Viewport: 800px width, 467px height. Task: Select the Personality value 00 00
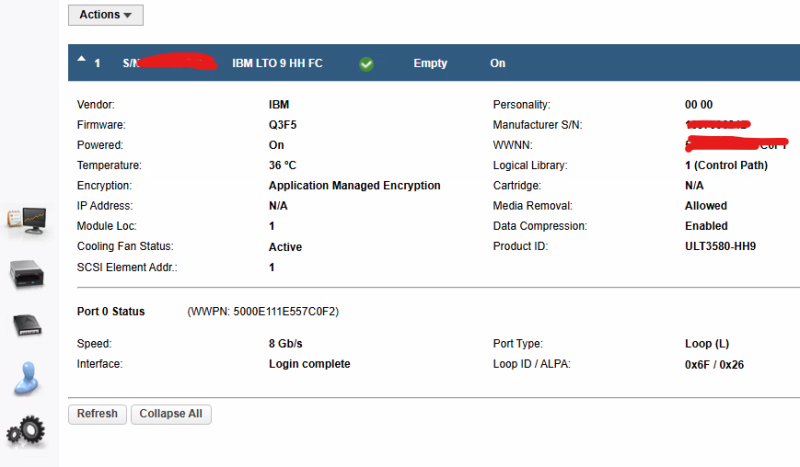(698, 105)
